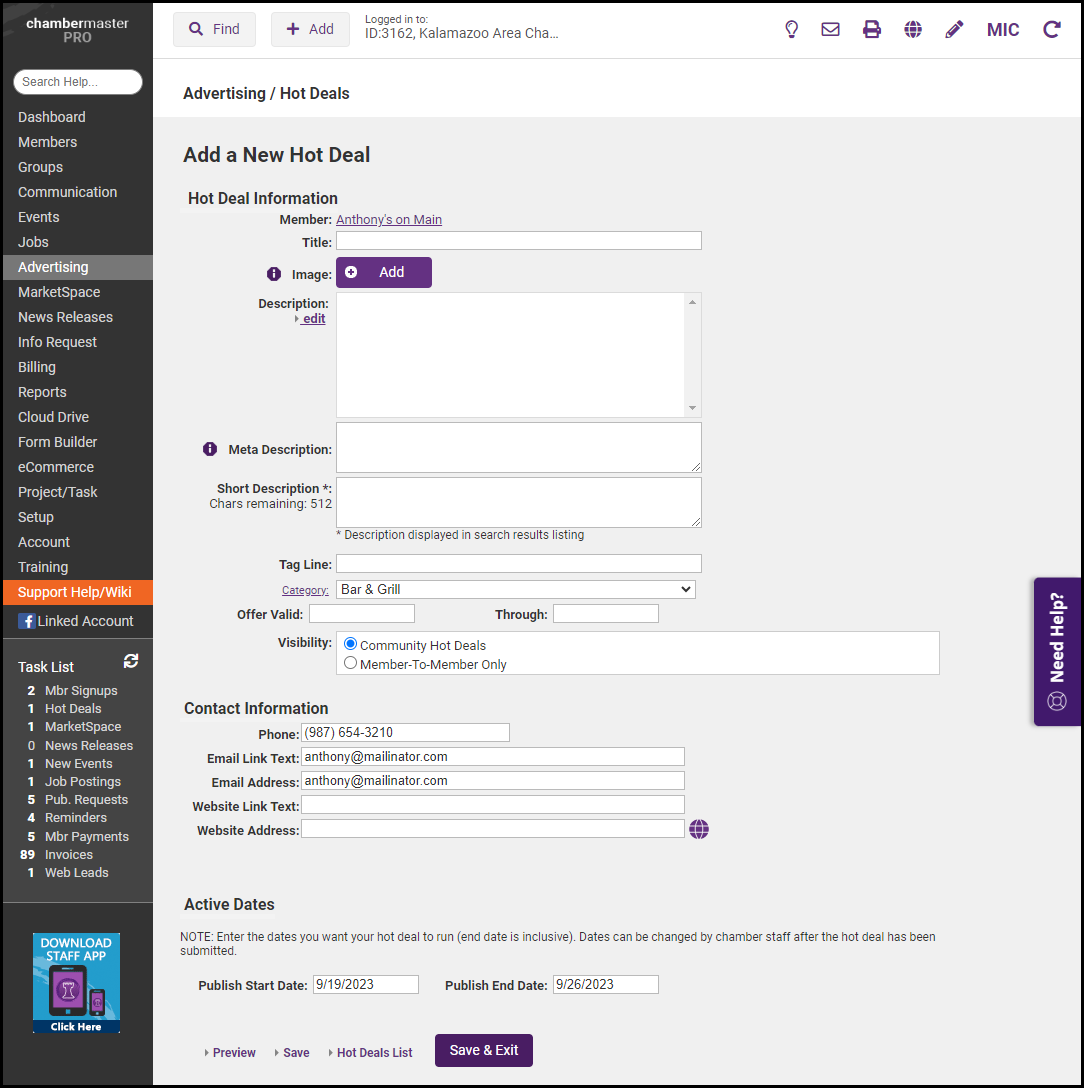Click the Offer Valid date field
Viewport: 1084px width, 1088px height.
tap(362, 613)
